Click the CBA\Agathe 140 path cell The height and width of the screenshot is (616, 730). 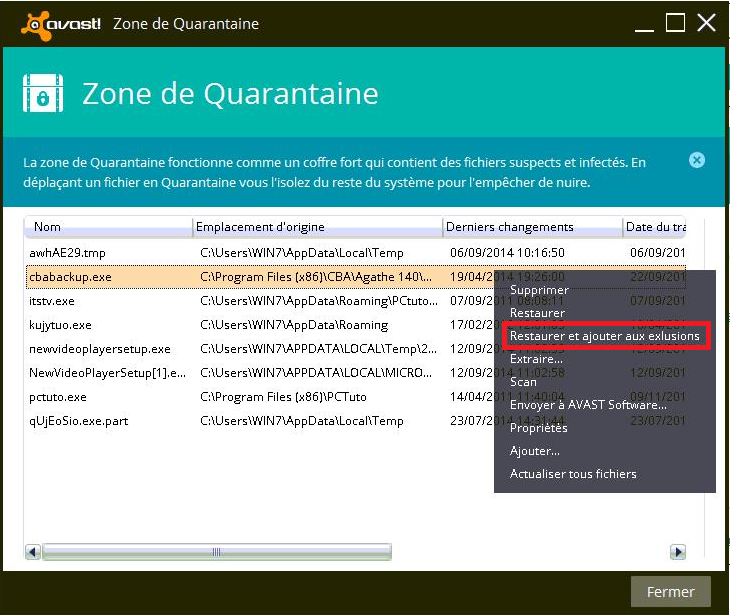(x=316, y=277)
